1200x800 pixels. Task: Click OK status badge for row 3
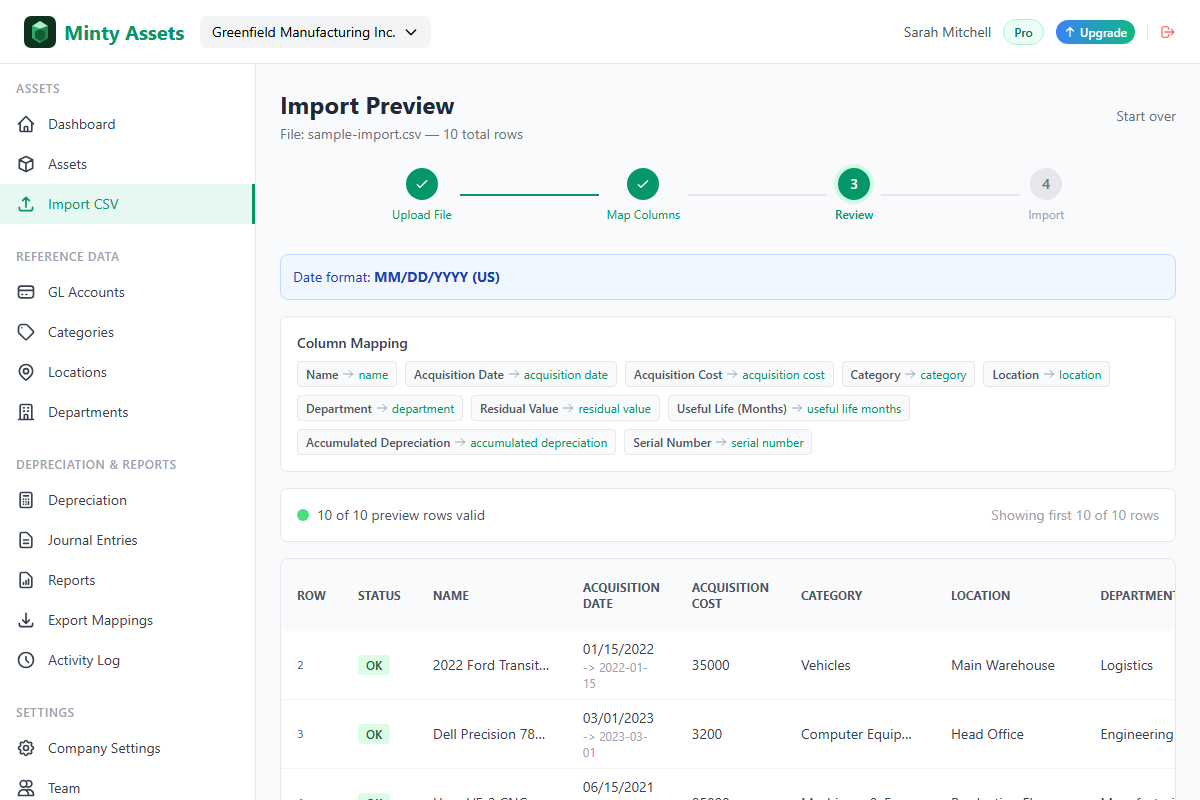coord(374,734)
